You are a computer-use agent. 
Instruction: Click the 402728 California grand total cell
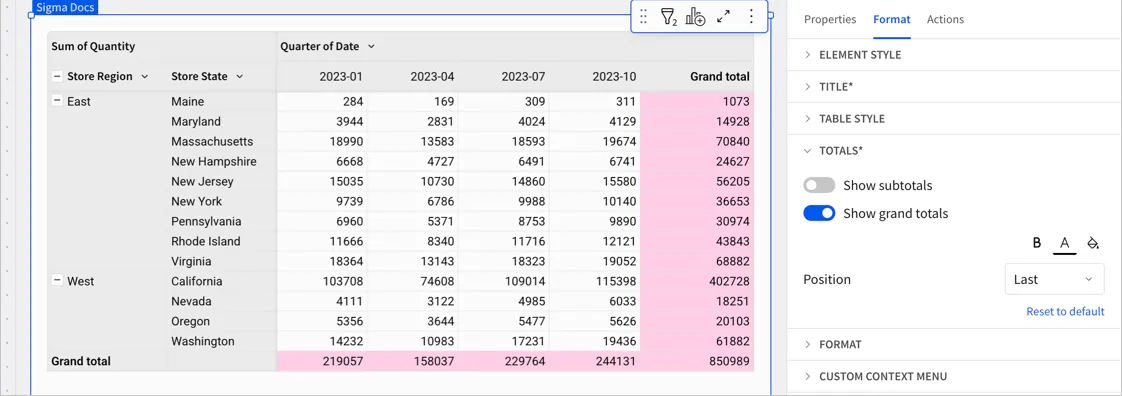click(698, 281)
